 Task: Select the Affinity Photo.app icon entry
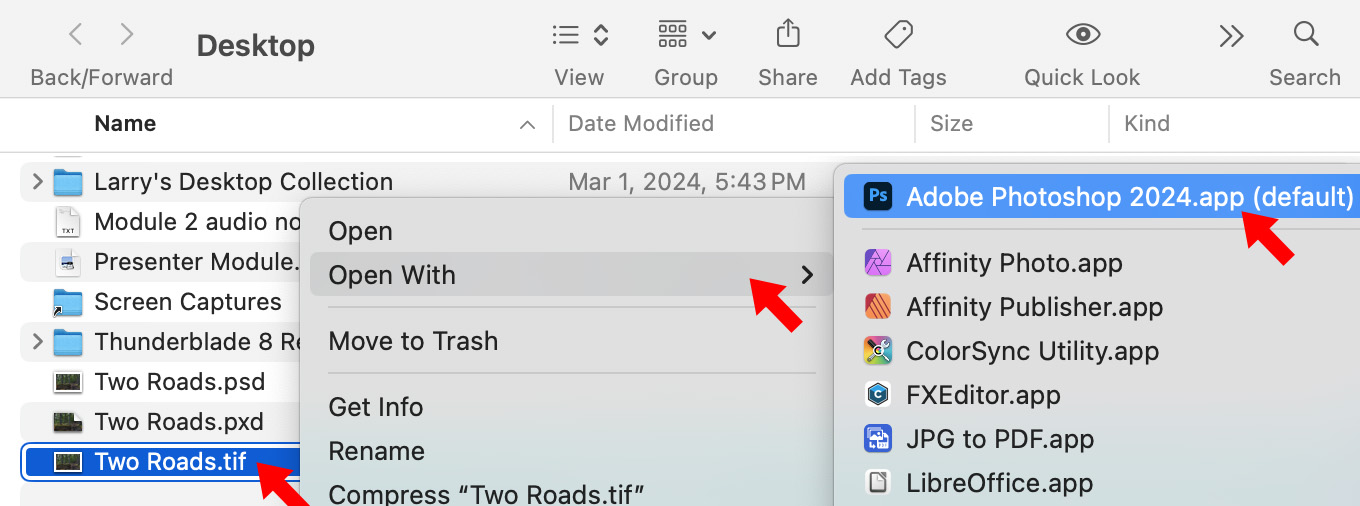click(877, 263)
